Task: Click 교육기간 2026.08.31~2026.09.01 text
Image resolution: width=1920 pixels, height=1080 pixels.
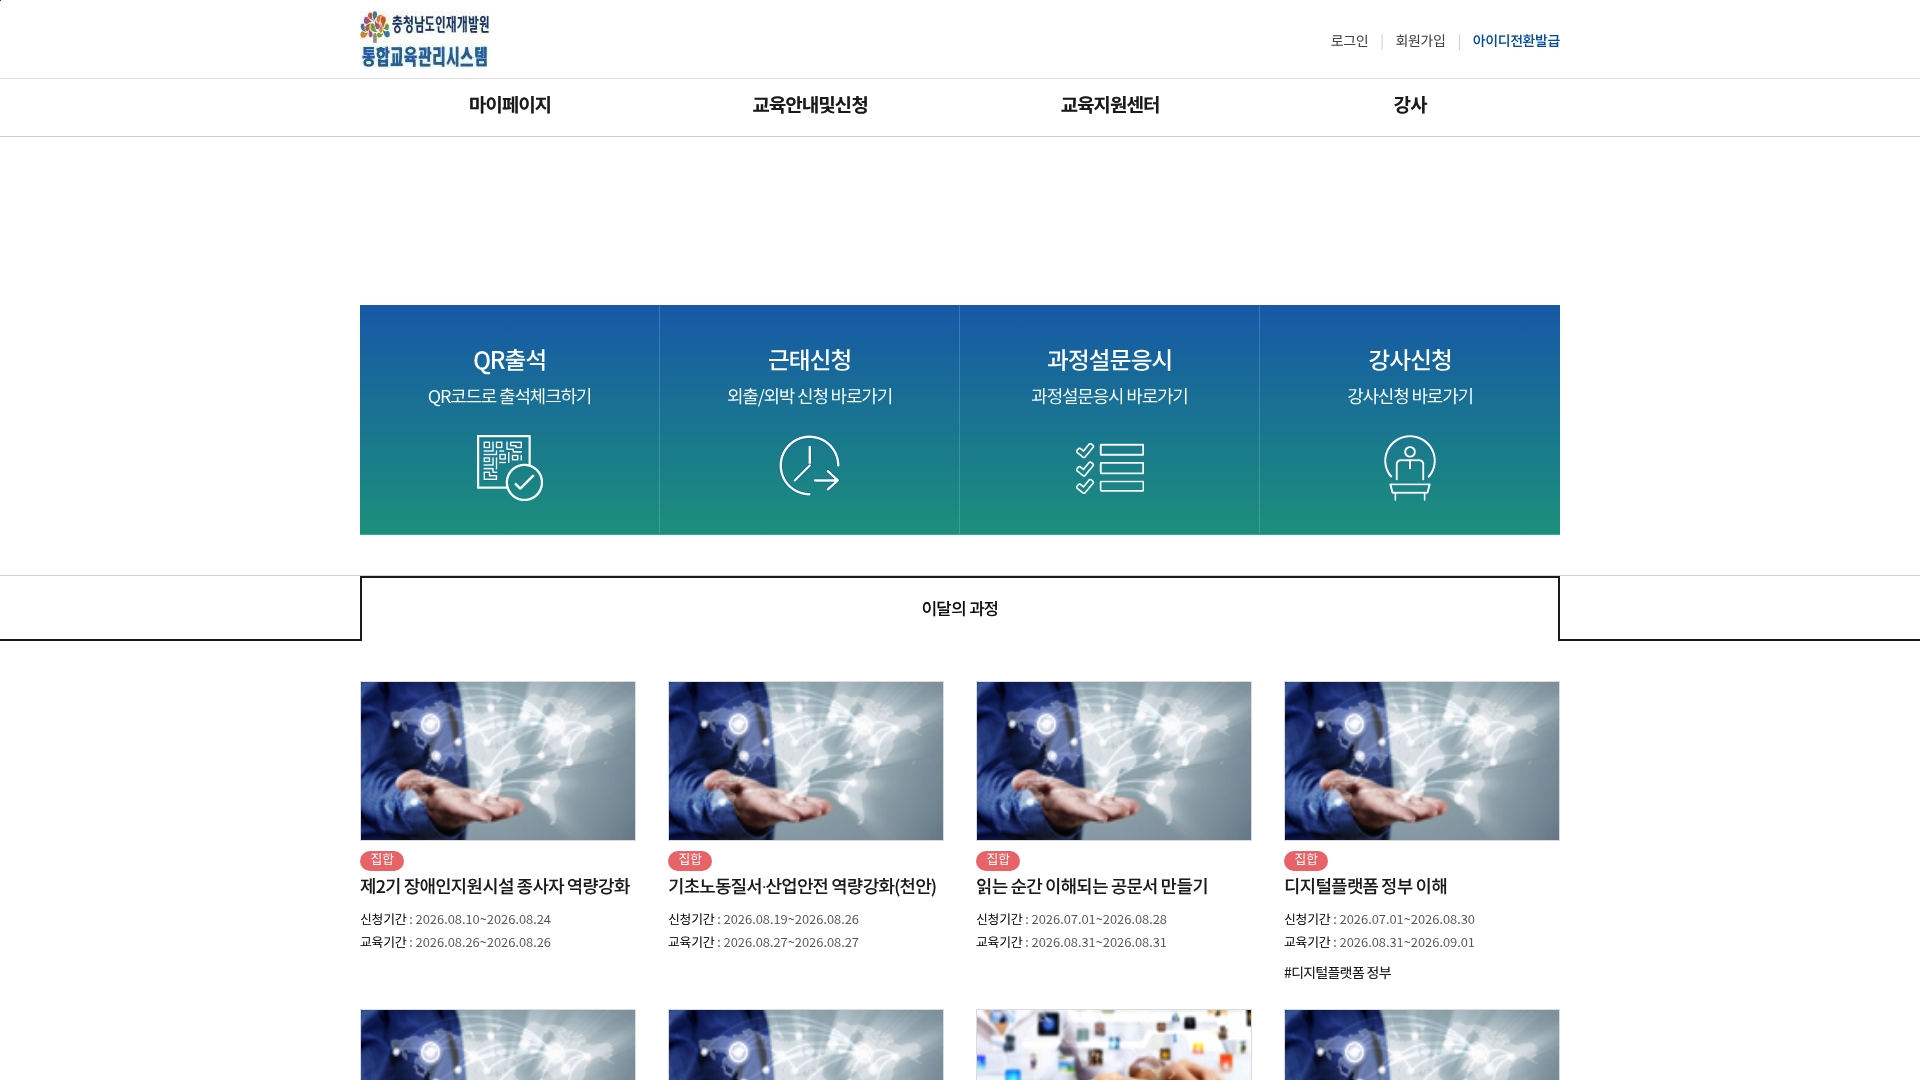Action: pos(1380,942)
